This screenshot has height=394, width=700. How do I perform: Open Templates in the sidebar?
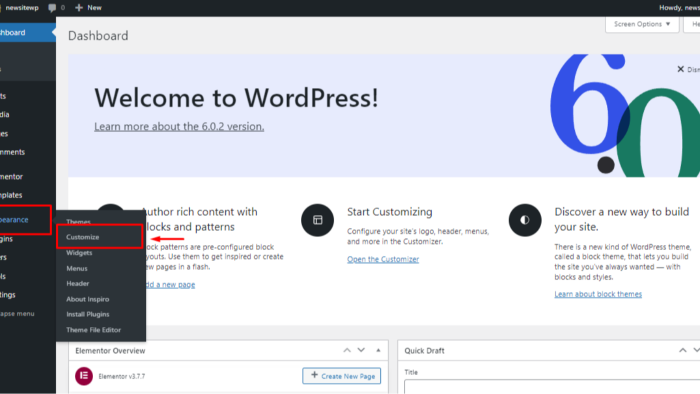pyautogui.click(x=28, y=195)
